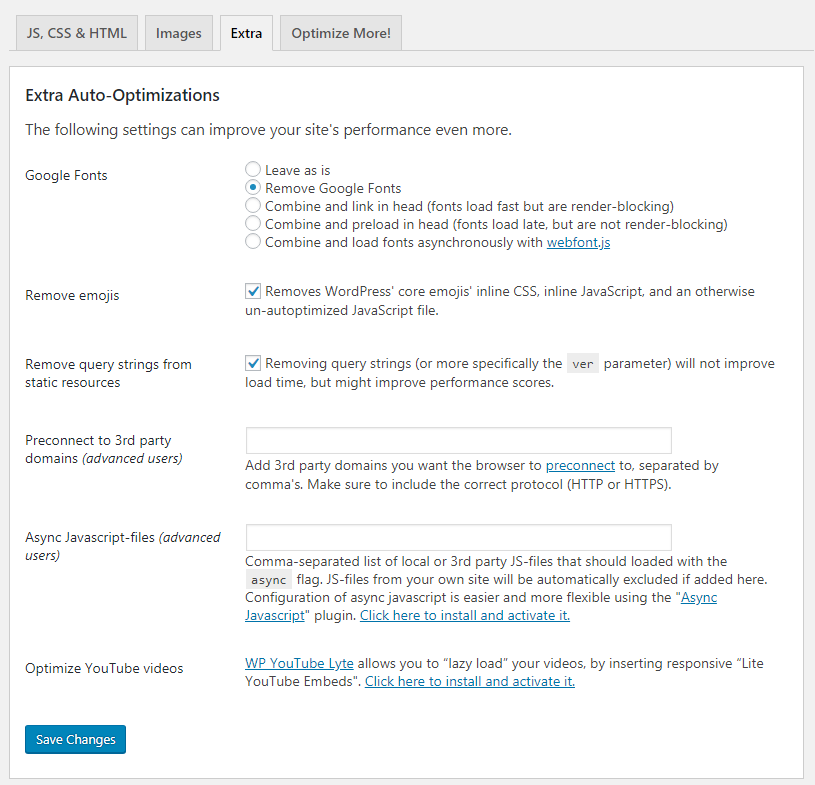The image size is (815, 785).
Task: Select the Extra tab
Action: pyautogui.click(x=246, y=33)
